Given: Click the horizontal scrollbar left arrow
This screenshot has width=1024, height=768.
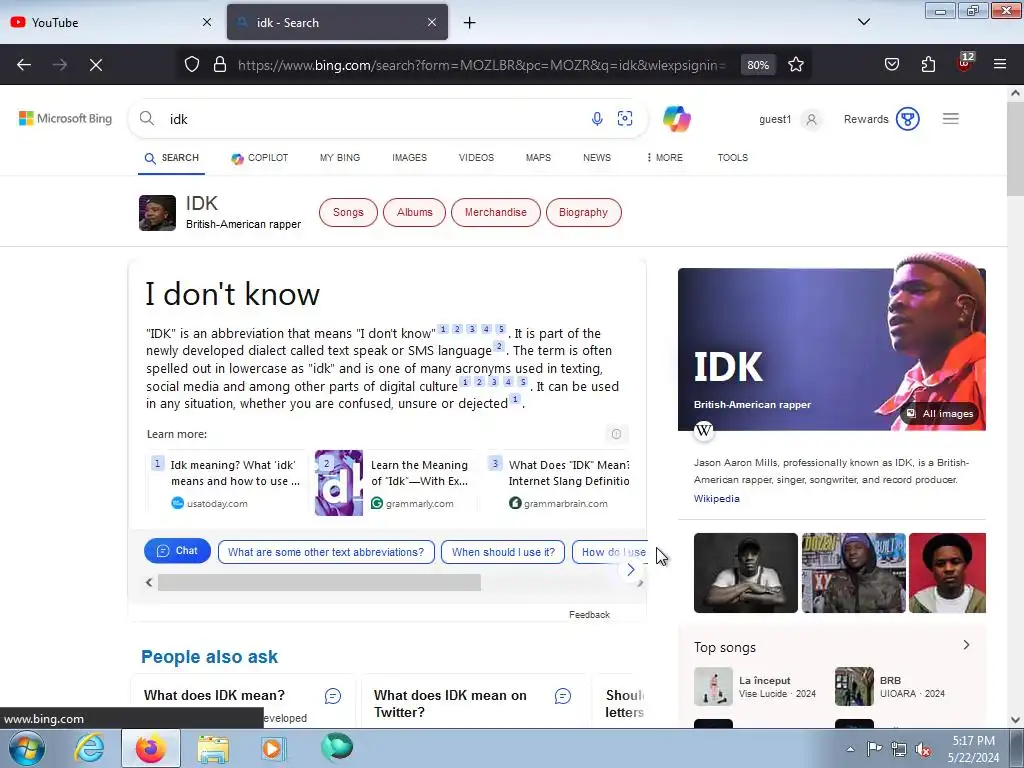Looking at the screenshot, I should pyautogui.click(x=149, y=583).
